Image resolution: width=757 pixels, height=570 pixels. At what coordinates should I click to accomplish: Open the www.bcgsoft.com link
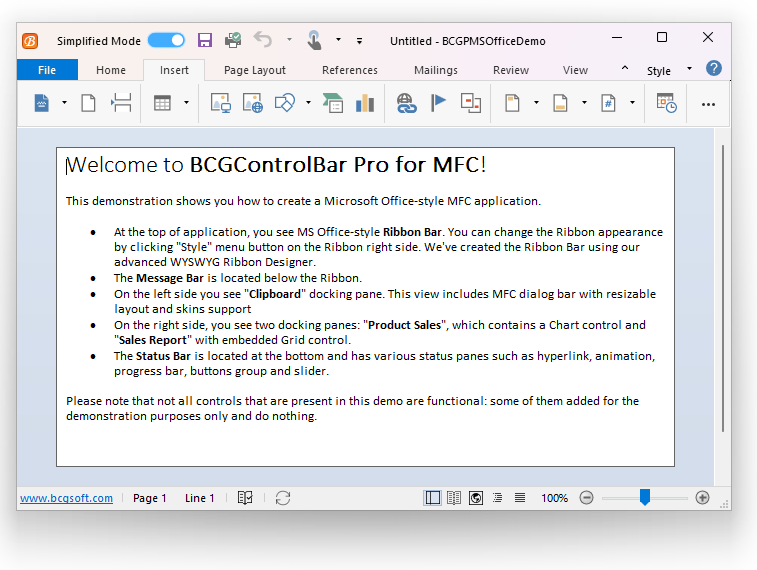tap(66, 498)
